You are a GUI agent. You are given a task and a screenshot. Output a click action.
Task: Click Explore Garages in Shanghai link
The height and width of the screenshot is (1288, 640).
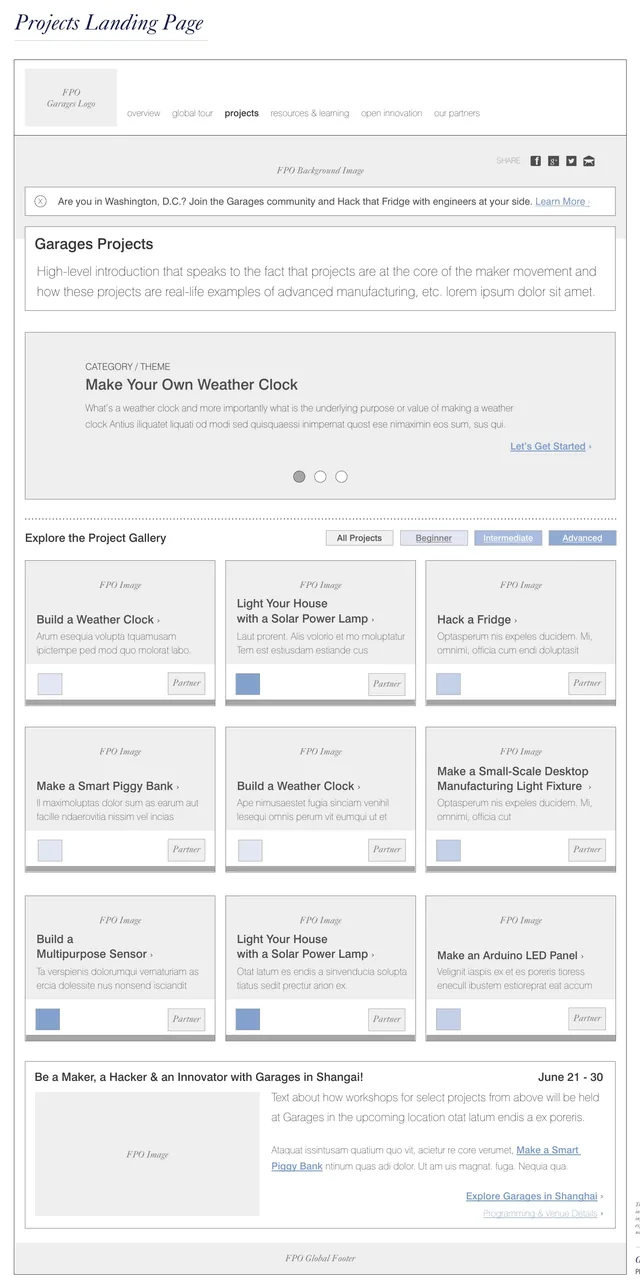534,1196
